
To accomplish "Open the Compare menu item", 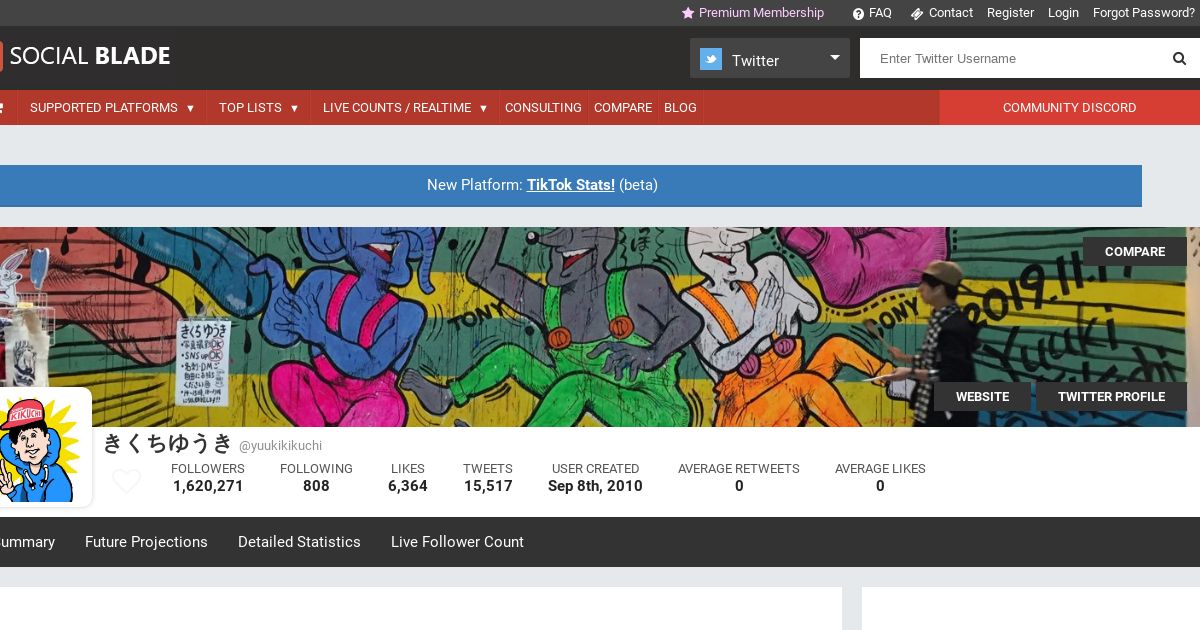I will [623, 108].
